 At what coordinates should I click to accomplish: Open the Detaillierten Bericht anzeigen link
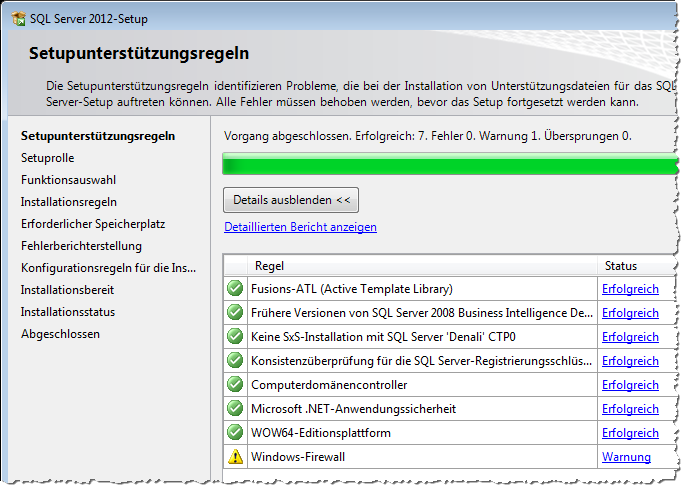point(300,227)
